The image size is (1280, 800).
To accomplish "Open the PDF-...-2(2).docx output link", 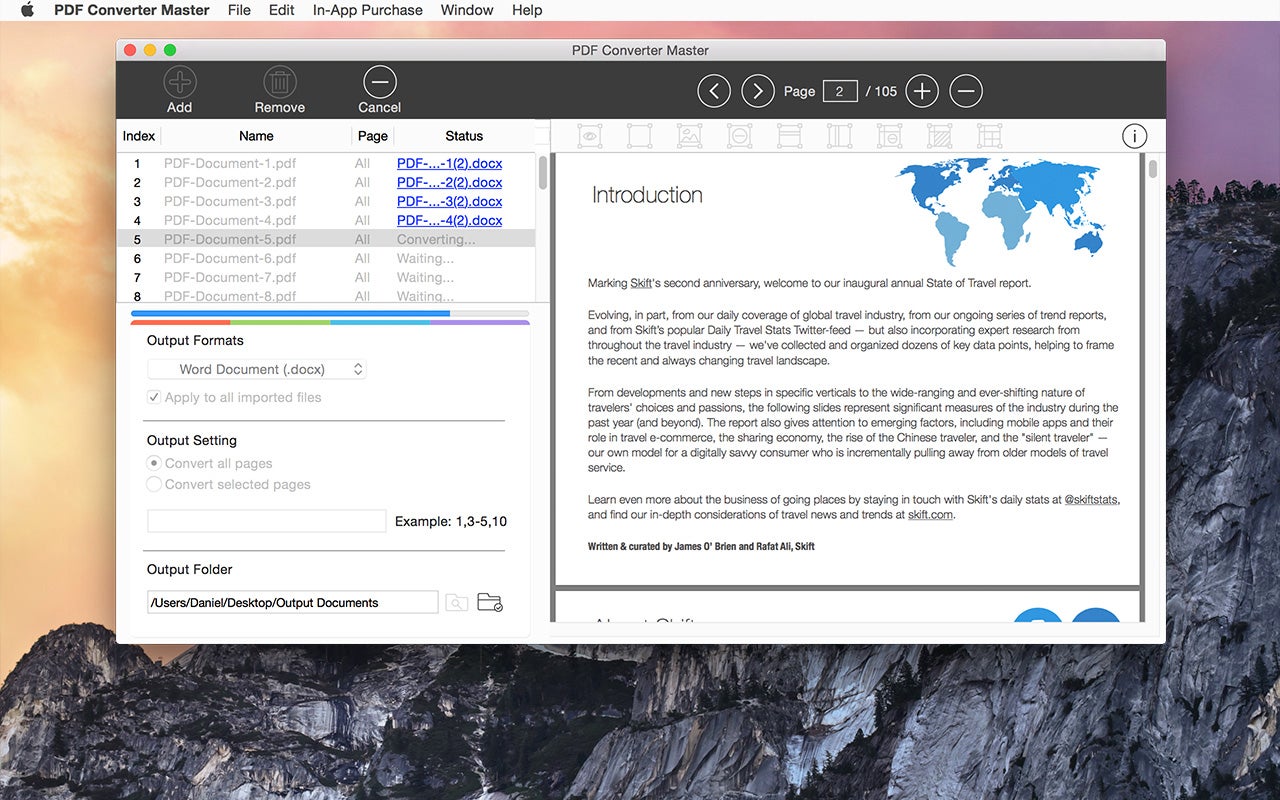I will click(449, 182).
